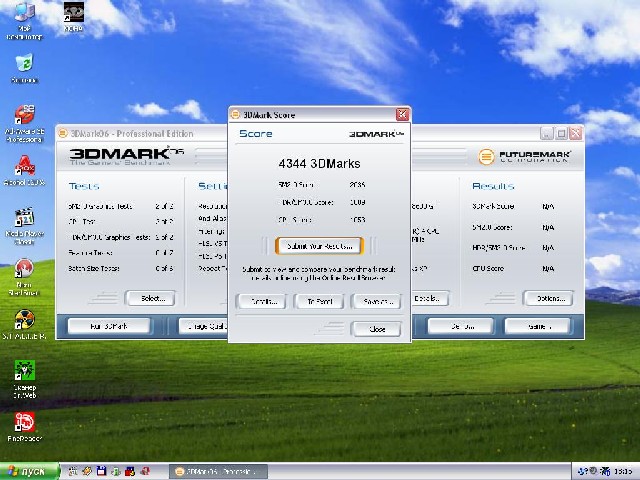Click Details button in System panel
Image resolution: width=640 pixels, height=480 pixels.
click(430, 298)
